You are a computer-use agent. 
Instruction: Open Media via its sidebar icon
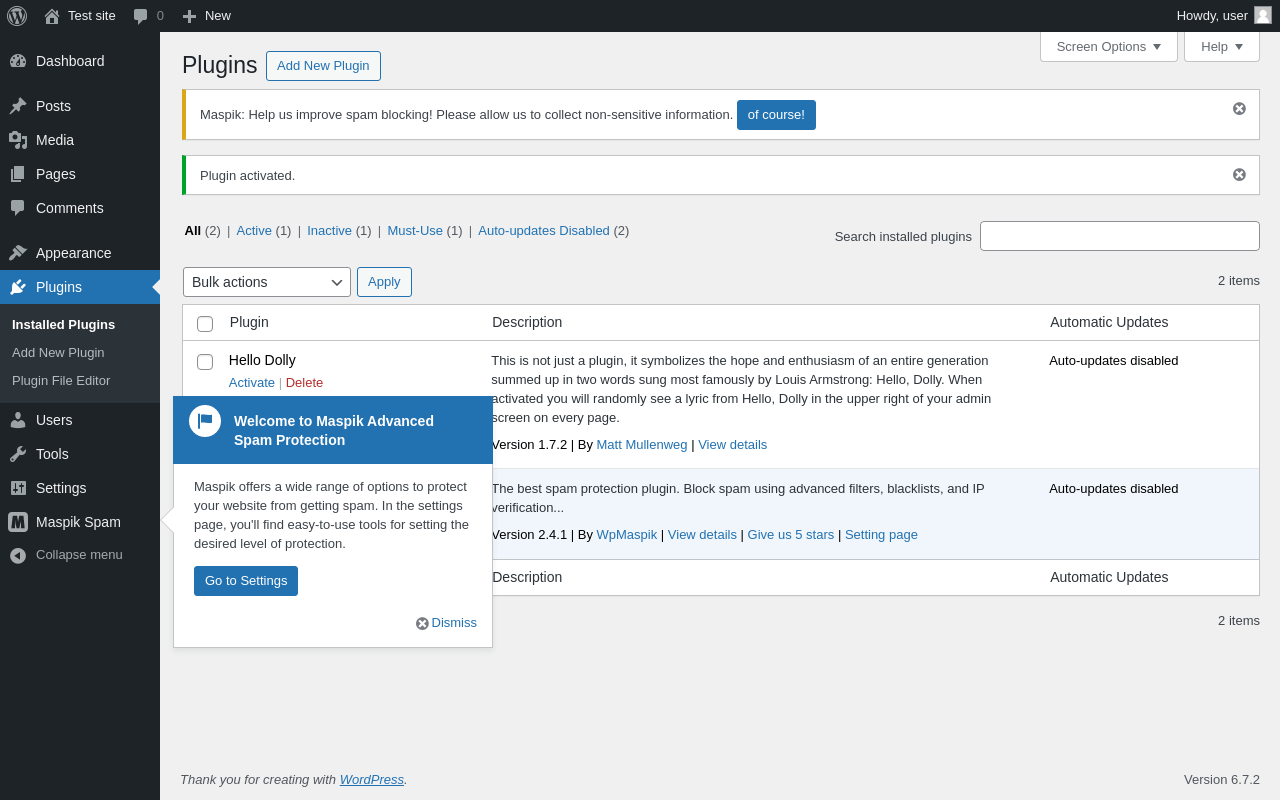coord(18,140)
